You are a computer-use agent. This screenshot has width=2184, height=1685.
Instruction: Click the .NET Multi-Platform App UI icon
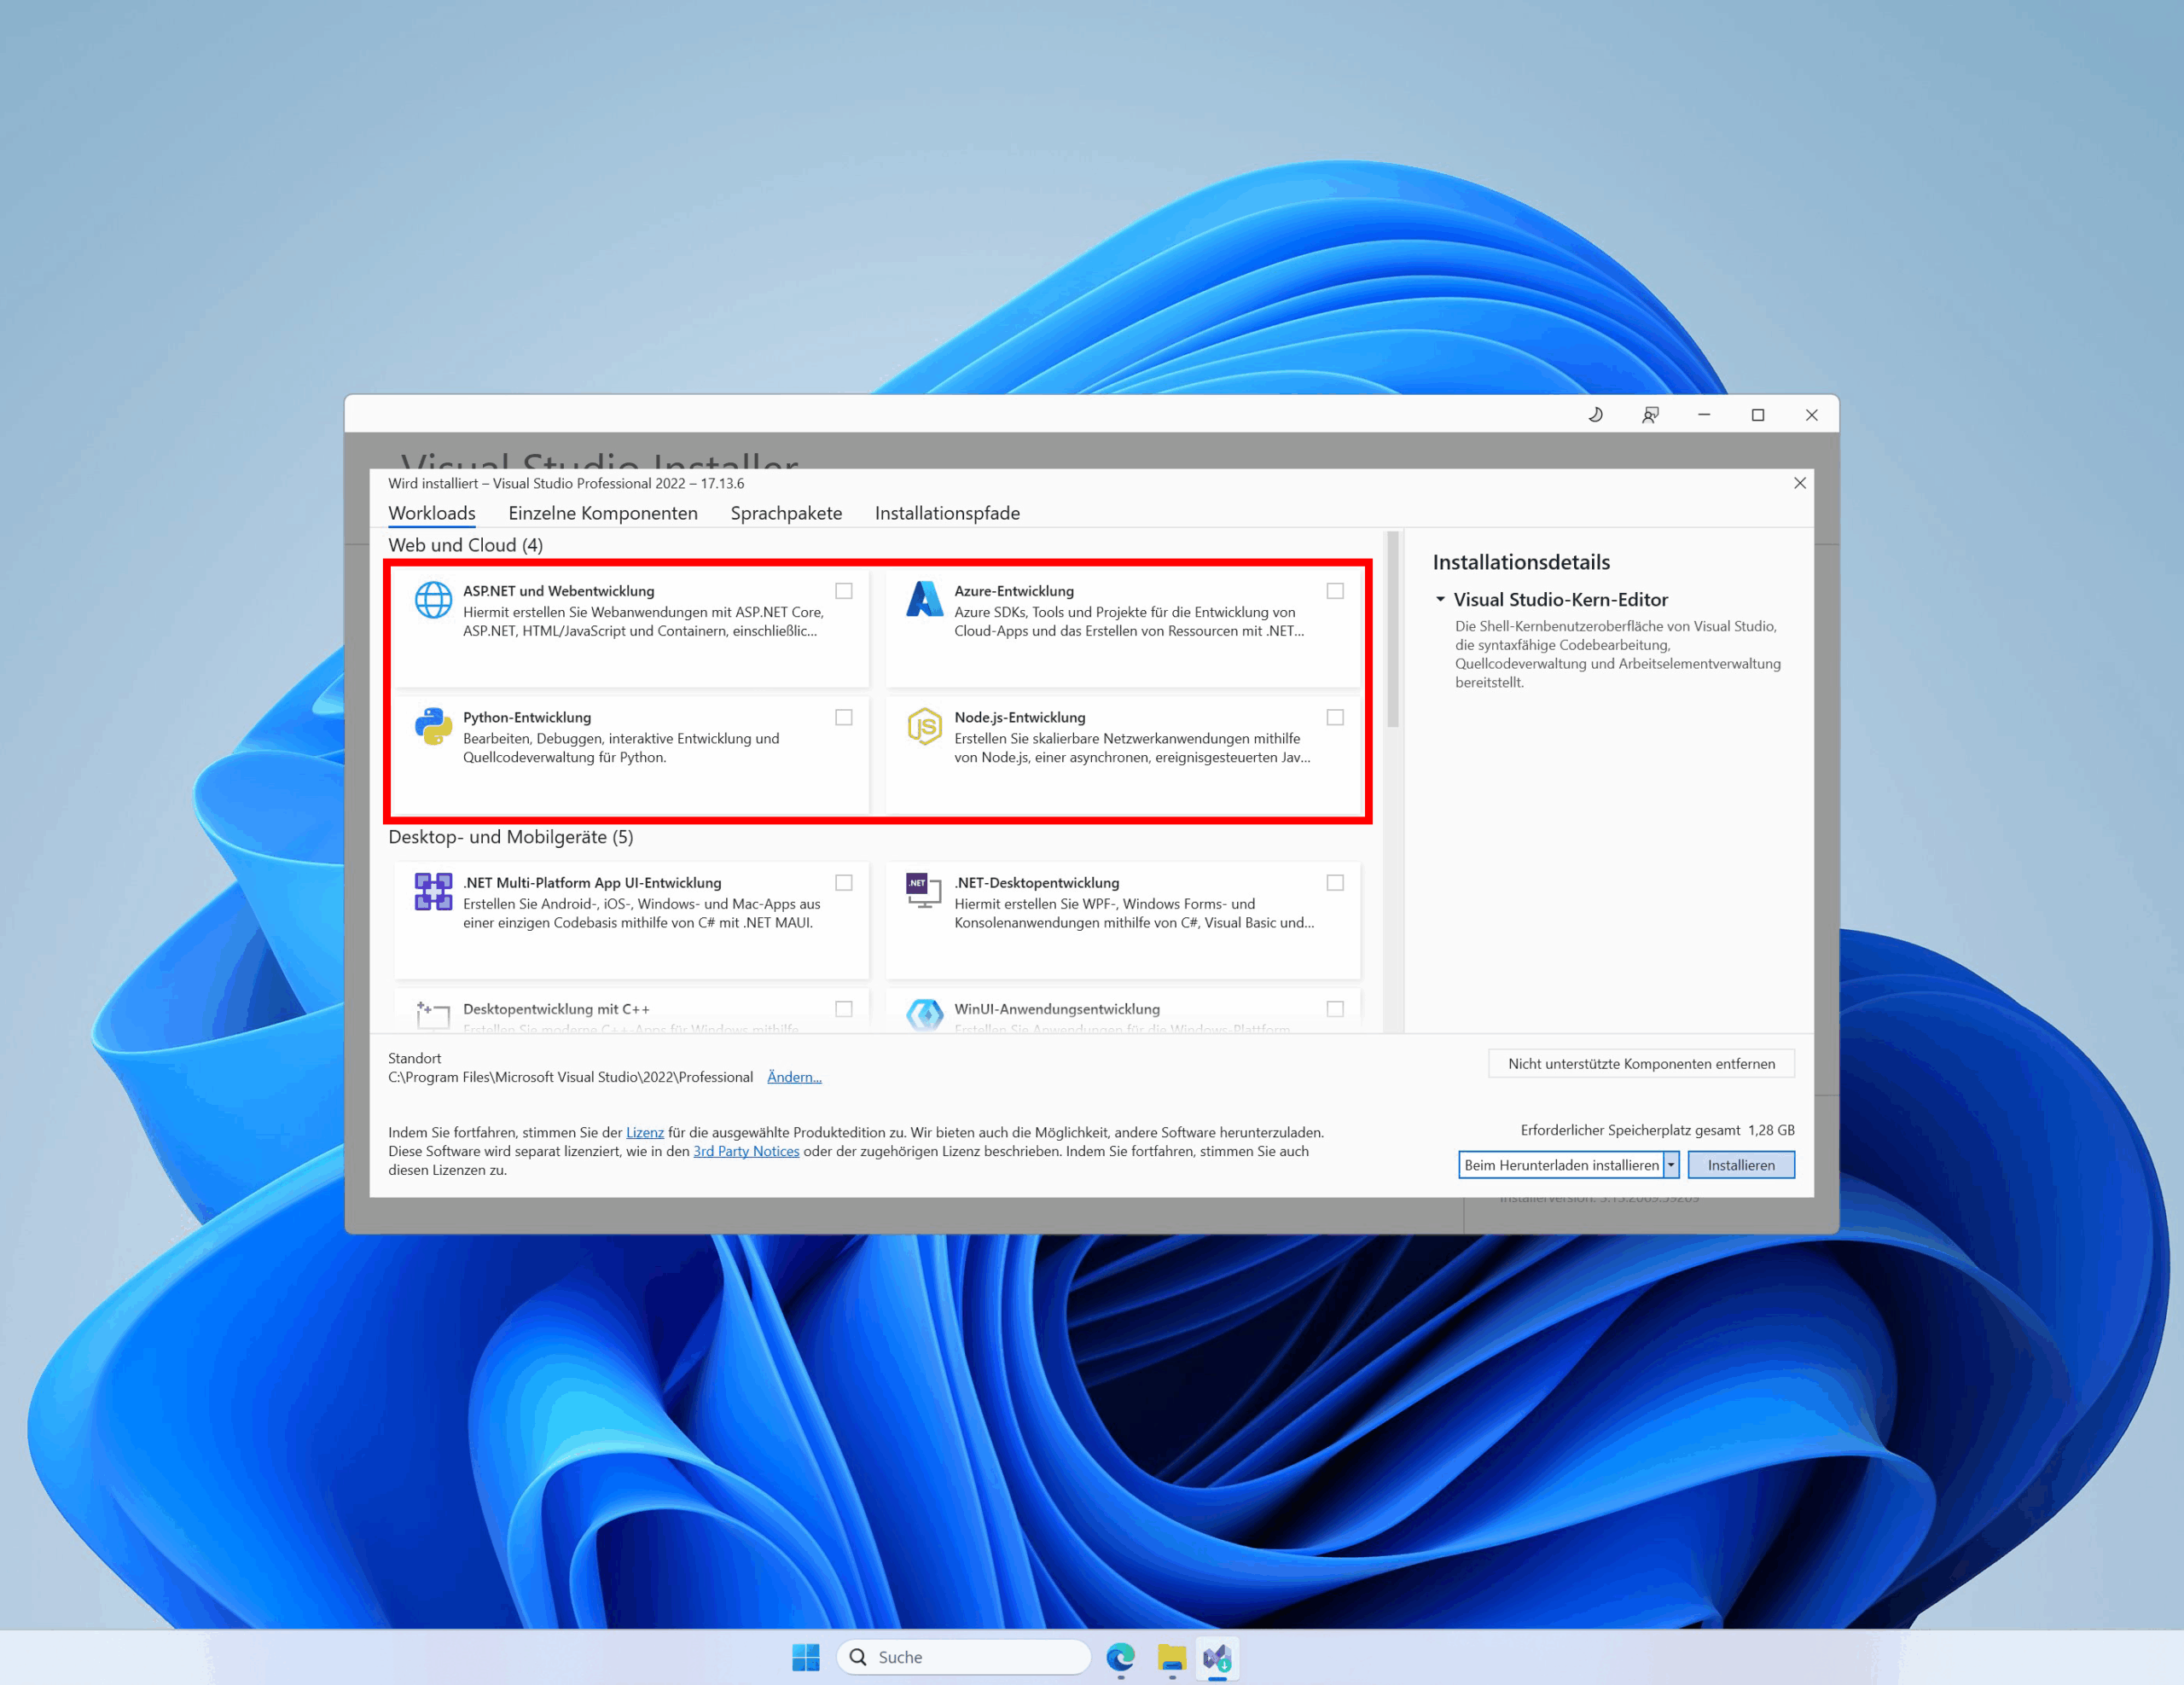[433, 891]
